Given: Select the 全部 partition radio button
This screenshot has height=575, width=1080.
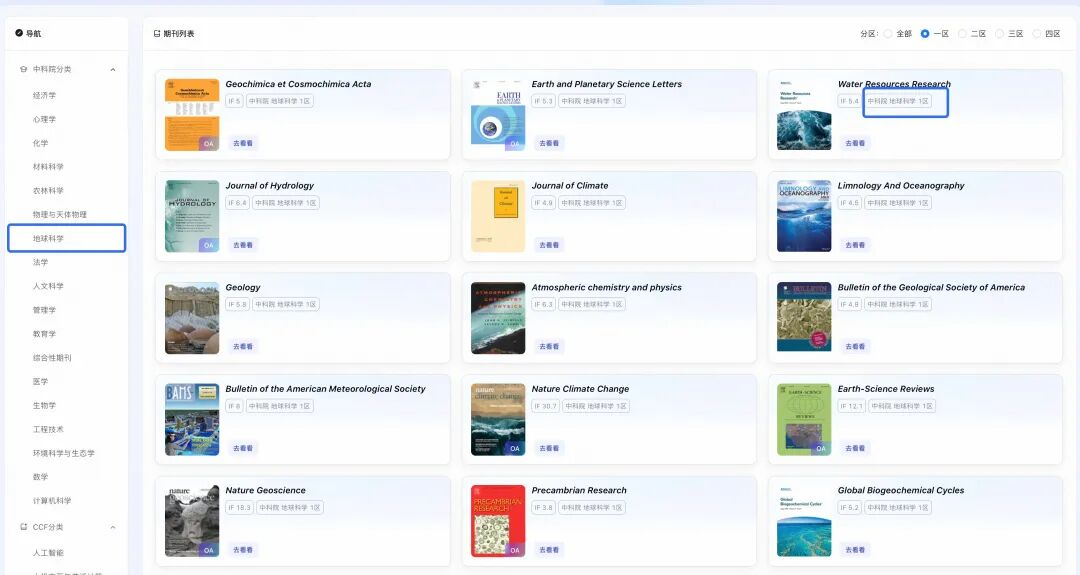Looking at the screenshot, I should pyautogui.click(x=888, y=33).
